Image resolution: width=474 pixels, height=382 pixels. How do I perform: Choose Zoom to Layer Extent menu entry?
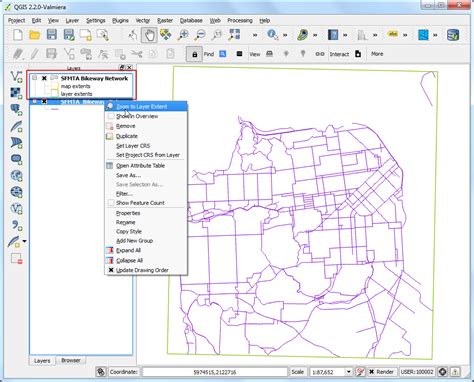[146, 107]
